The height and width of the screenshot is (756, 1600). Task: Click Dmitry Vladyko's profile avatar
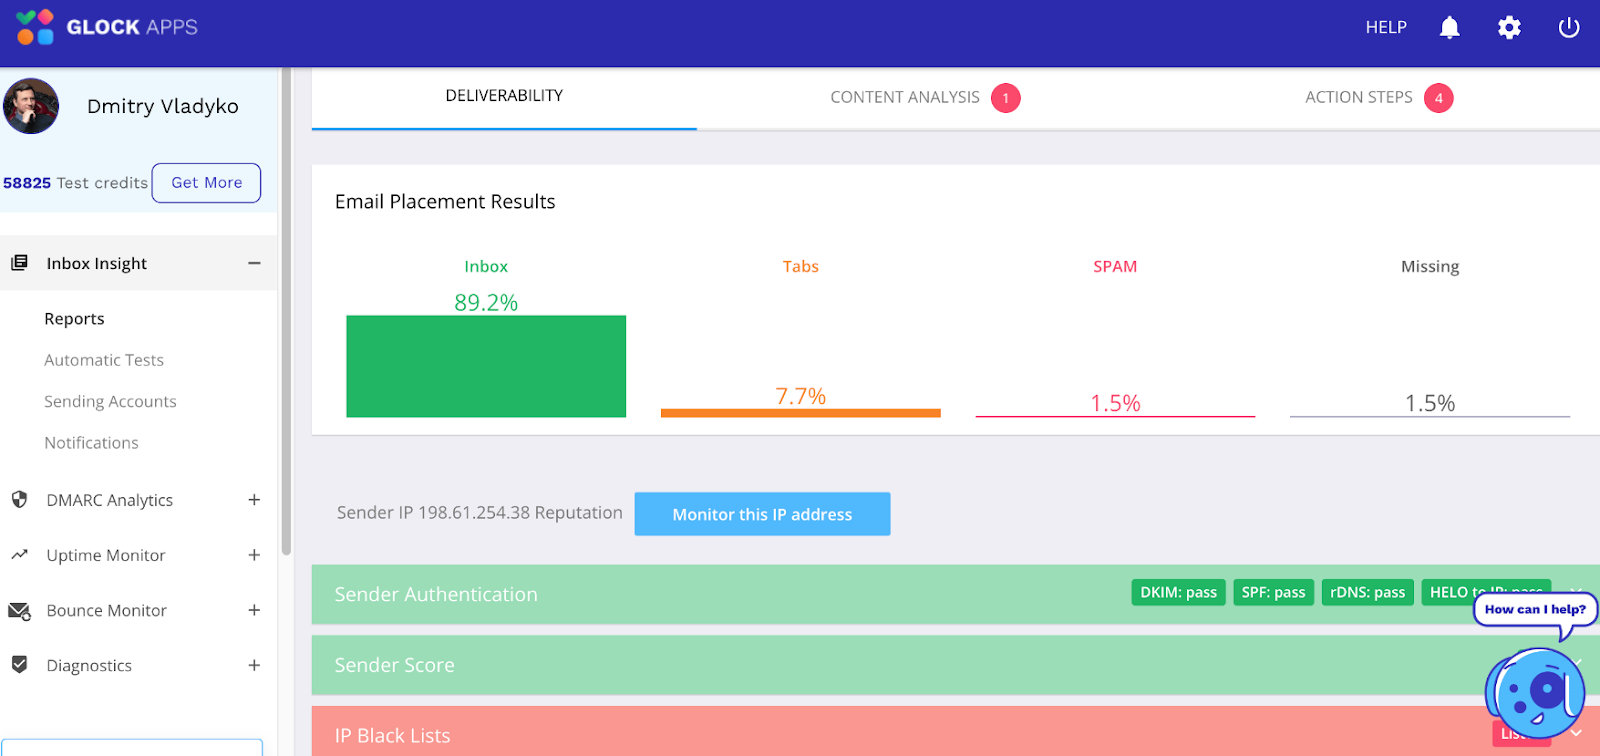[x=31, y=106]
